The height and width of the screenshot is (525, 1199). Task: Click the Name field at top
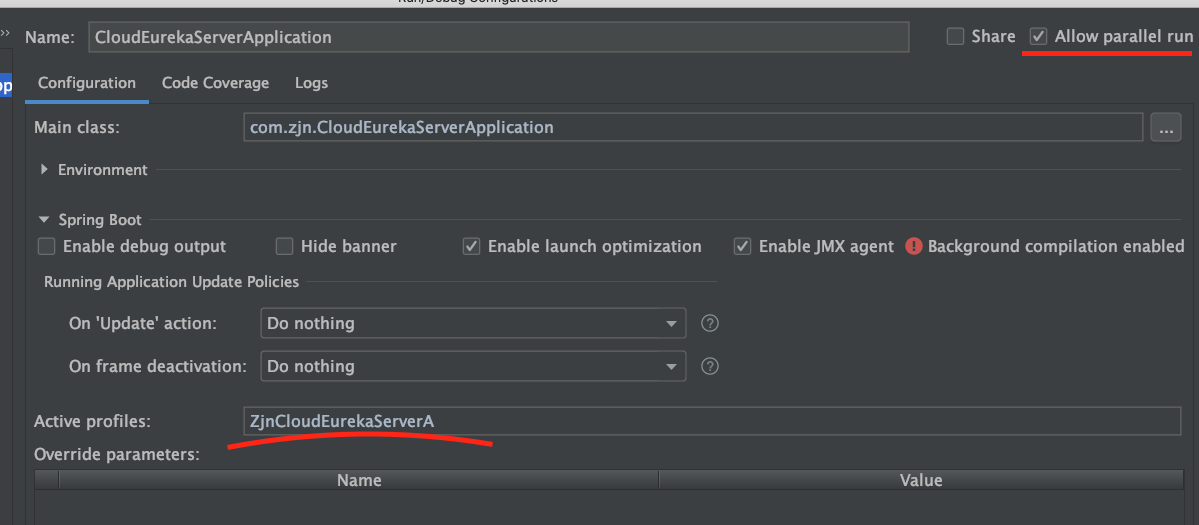pyautogui.click(x=498, y=37)
